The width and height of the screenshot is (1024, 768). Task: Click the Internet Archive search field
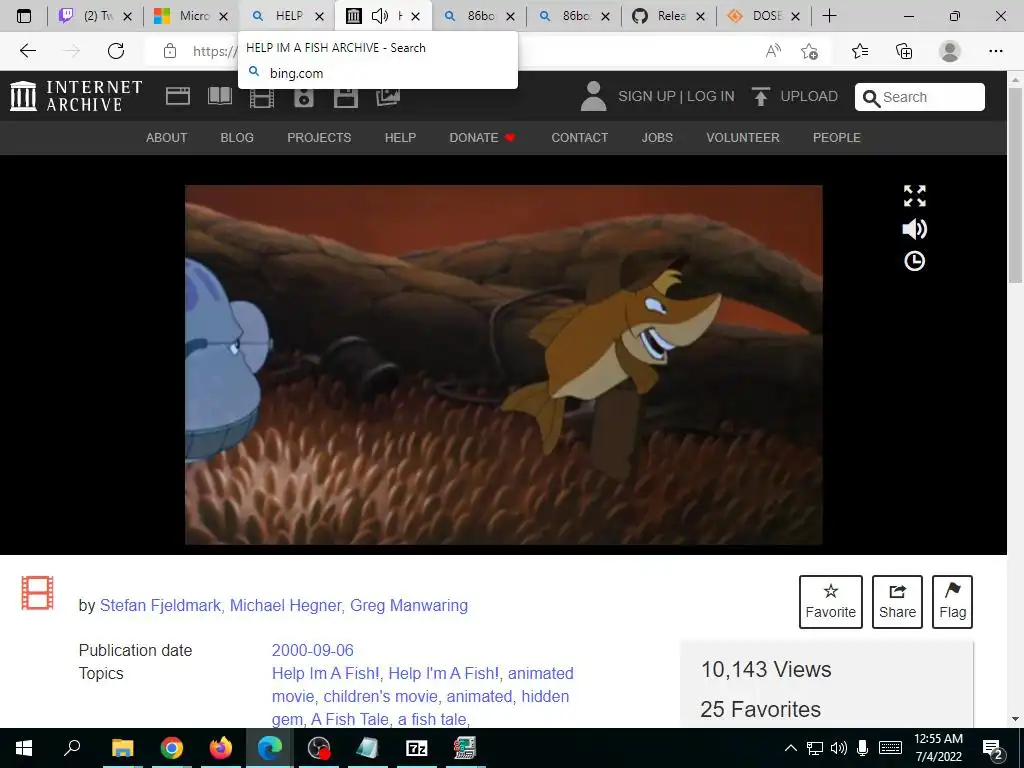(920, 97)
